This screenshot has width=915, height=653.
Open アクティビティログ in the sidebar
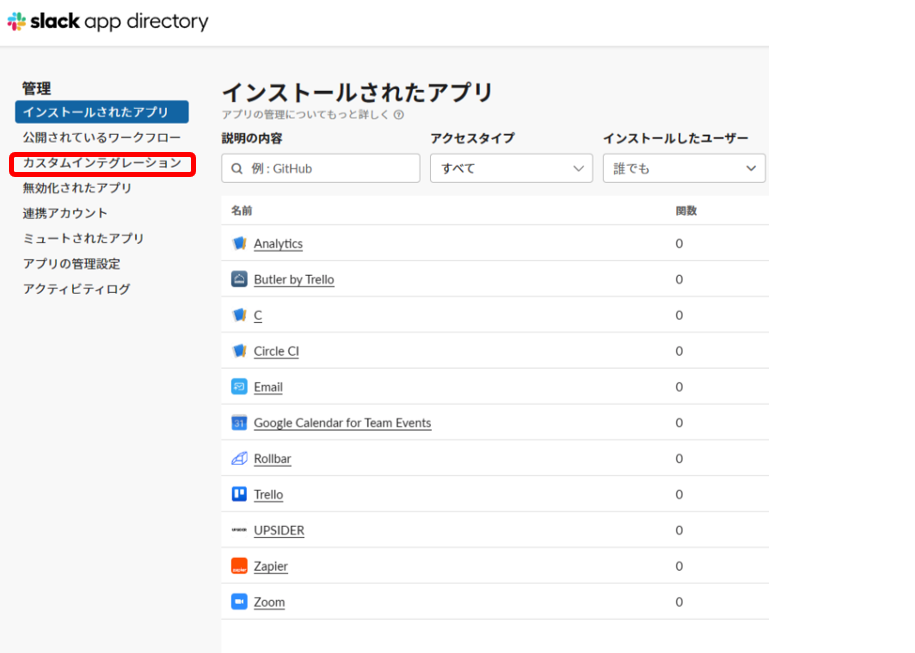[76, 289]
